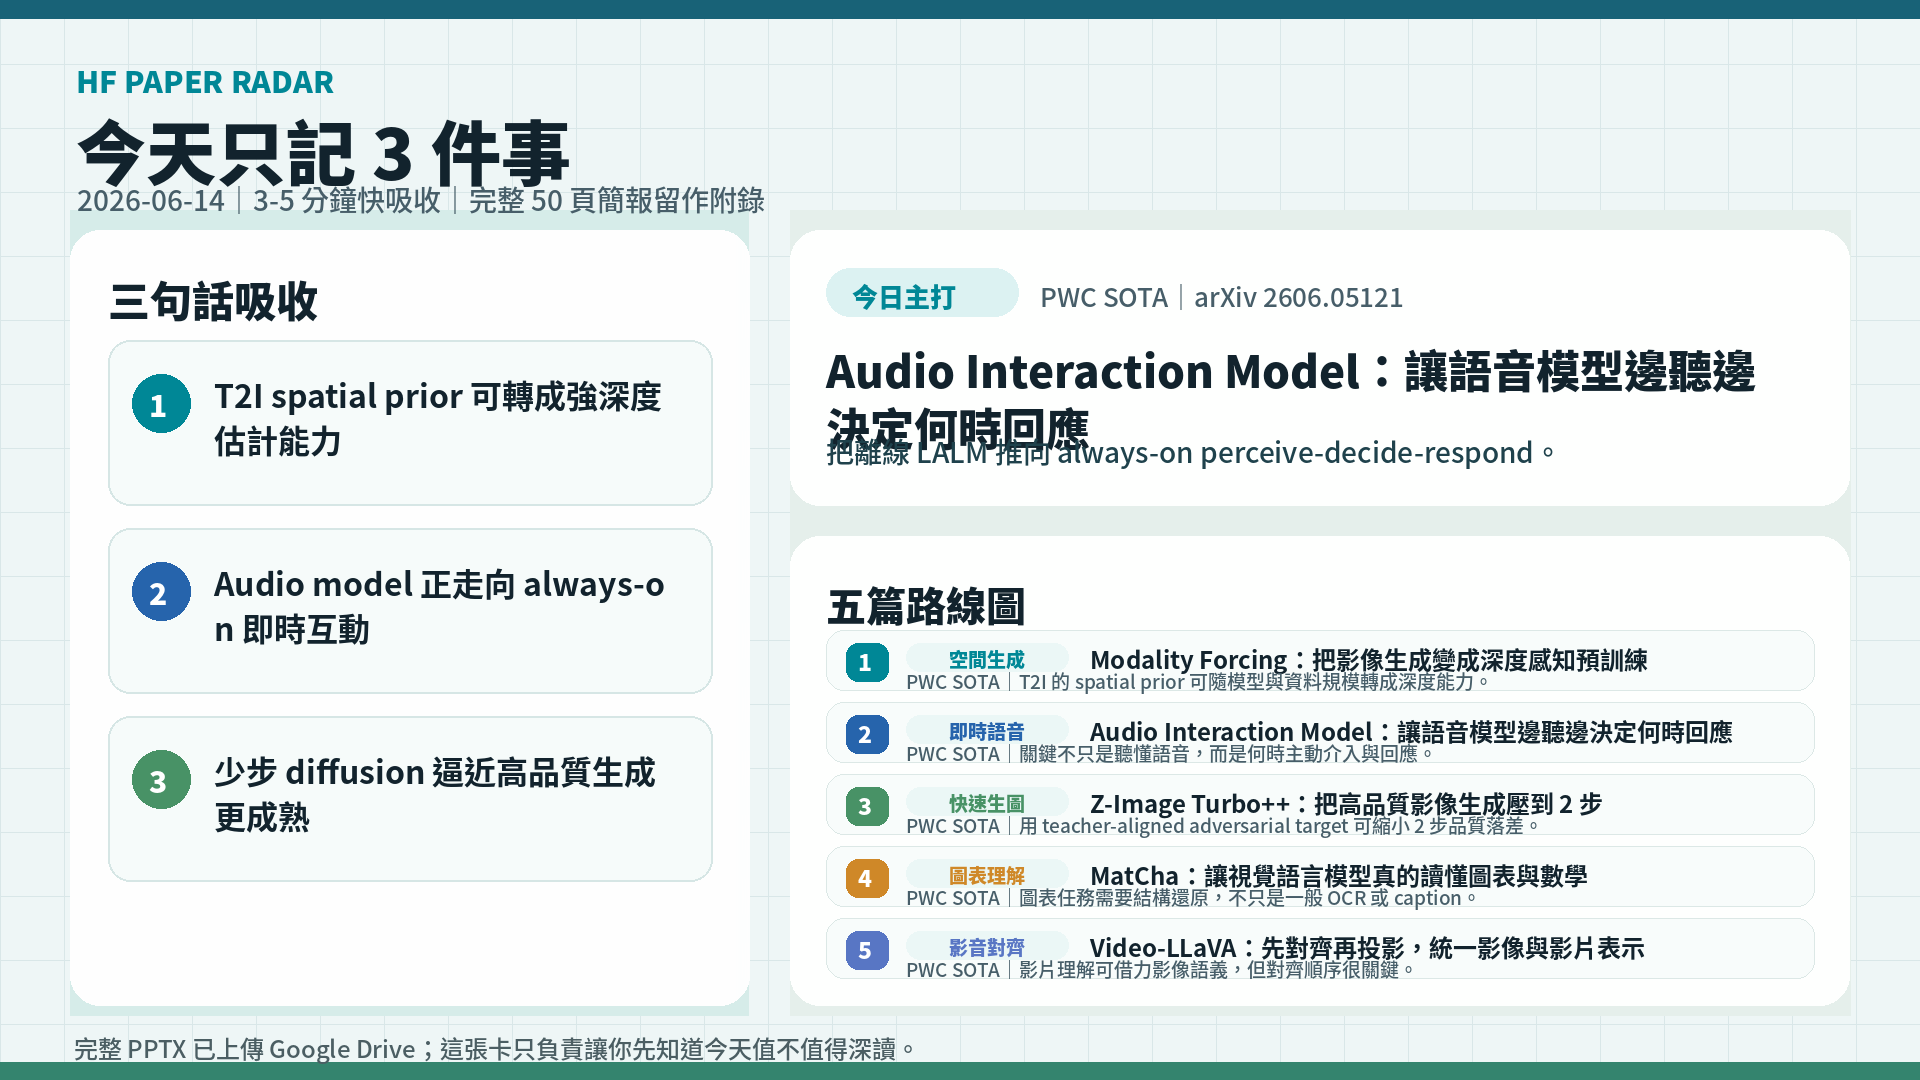Click the 圖表任務需要結構還原 description line
1920x1080 pixels.
[x=1192, y=898]
